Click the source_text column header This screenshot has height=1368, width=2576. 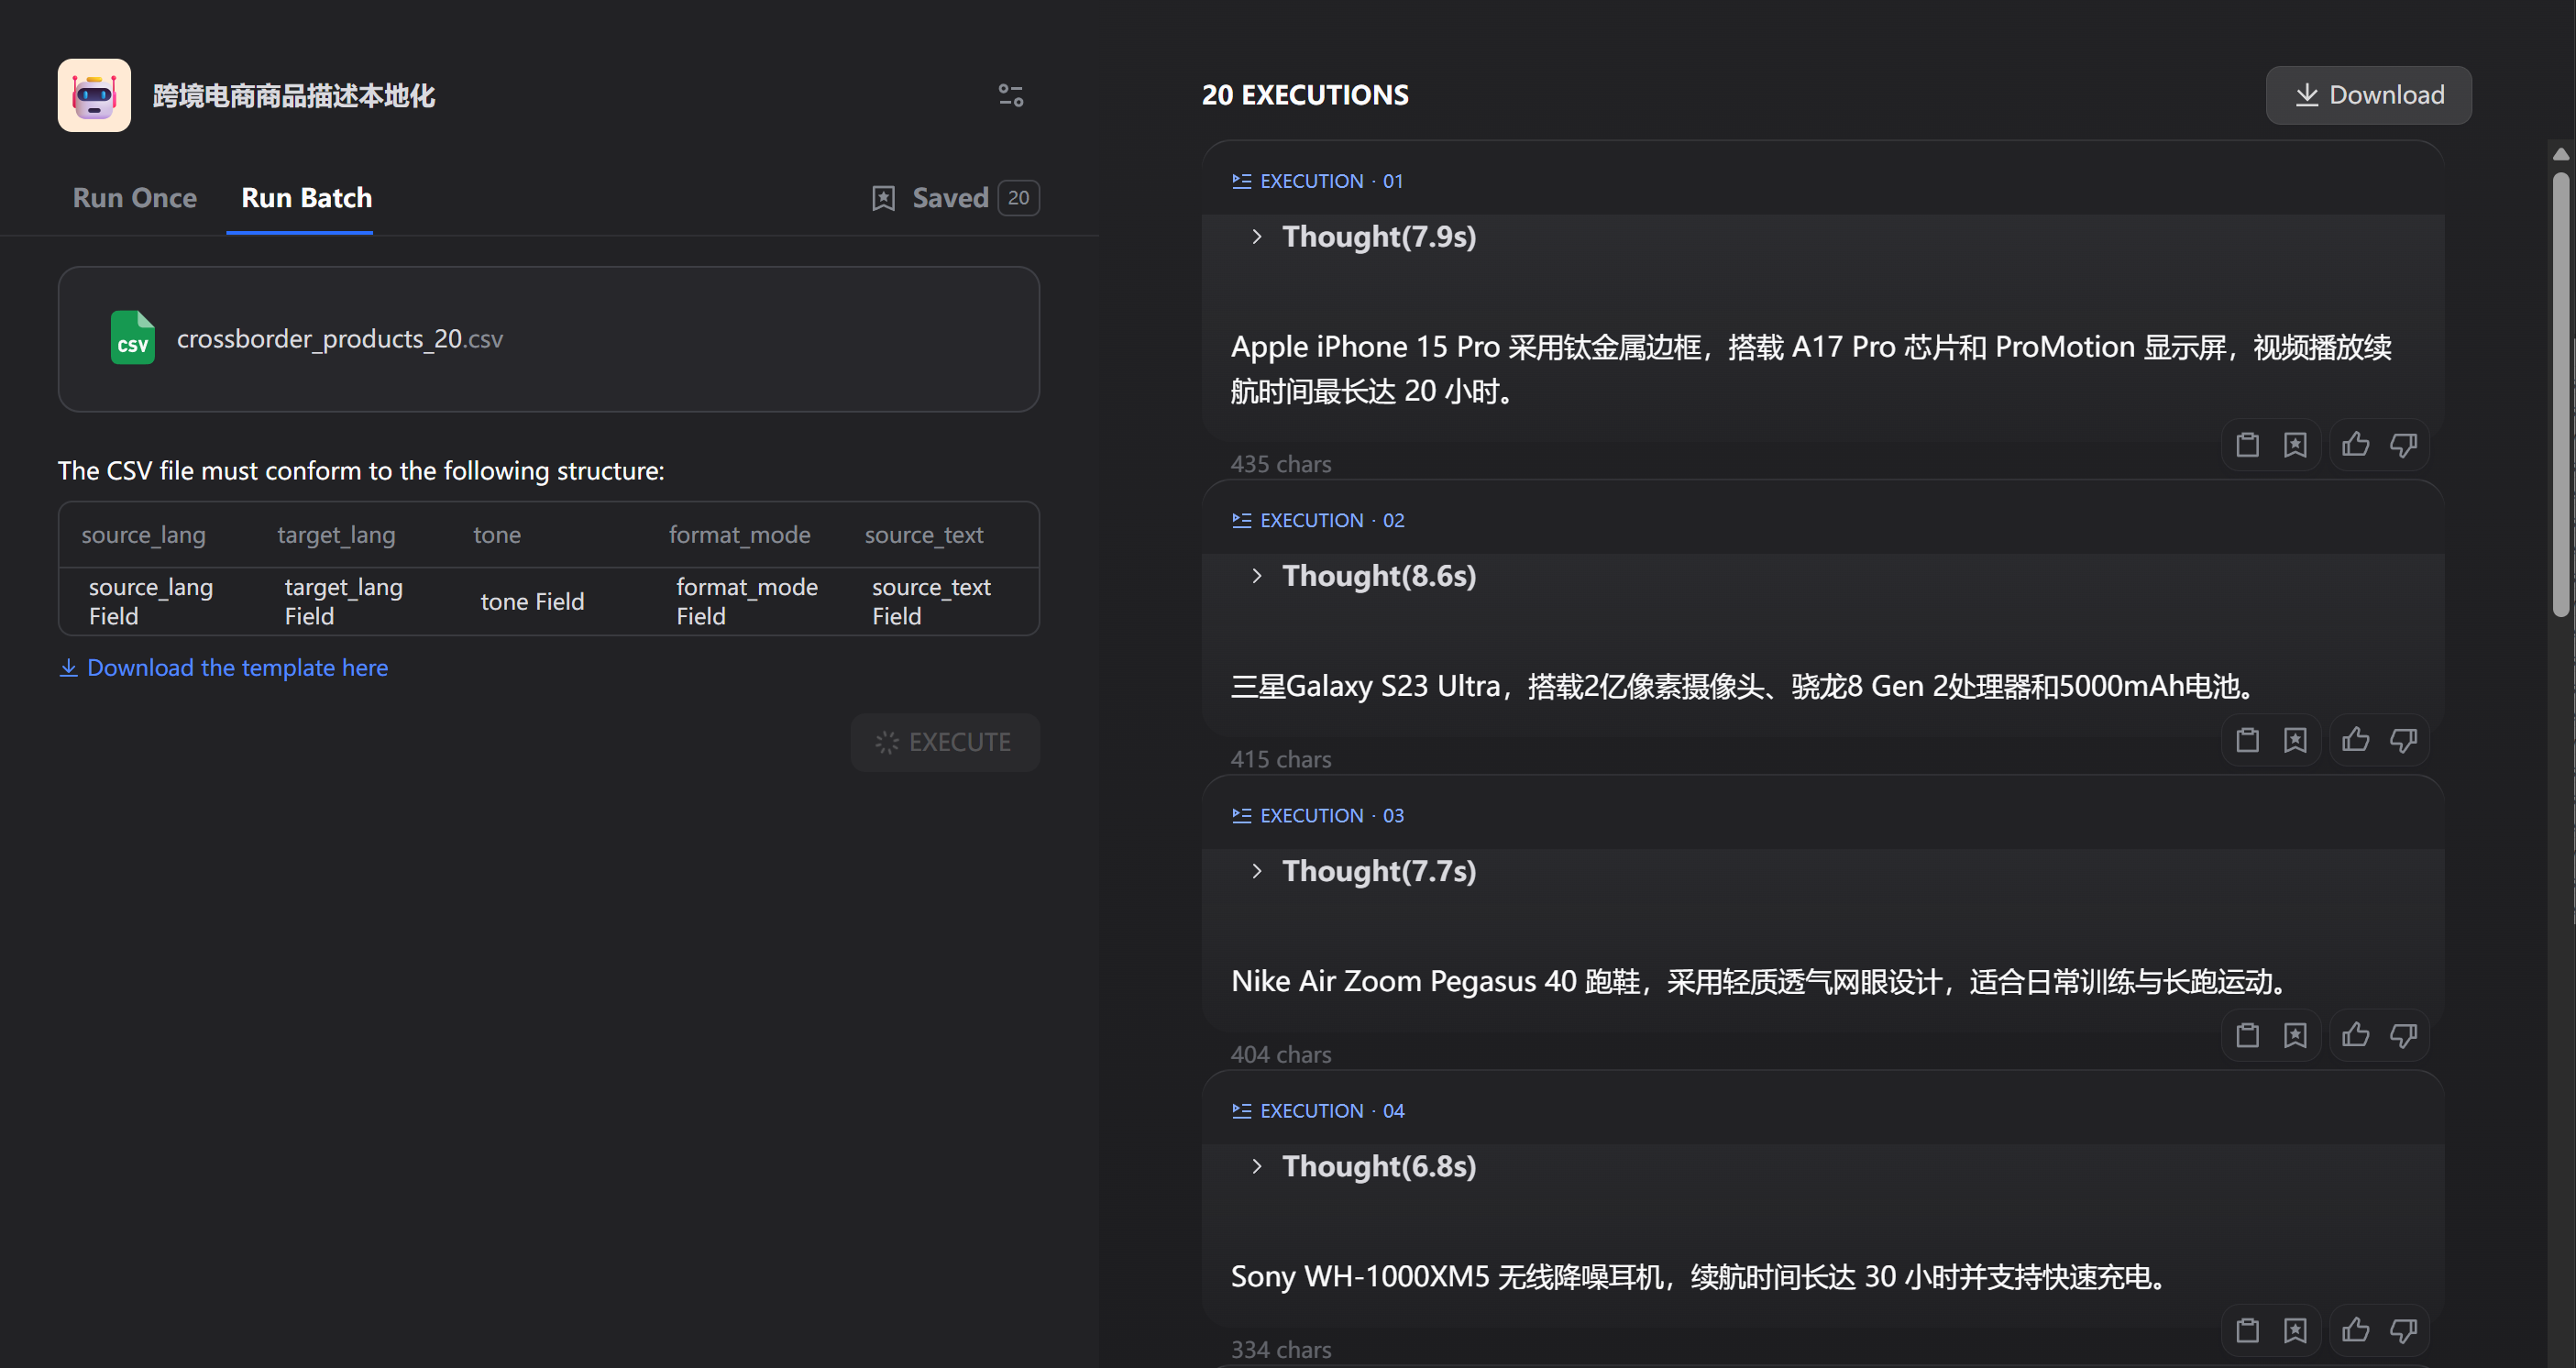[924, 535]
